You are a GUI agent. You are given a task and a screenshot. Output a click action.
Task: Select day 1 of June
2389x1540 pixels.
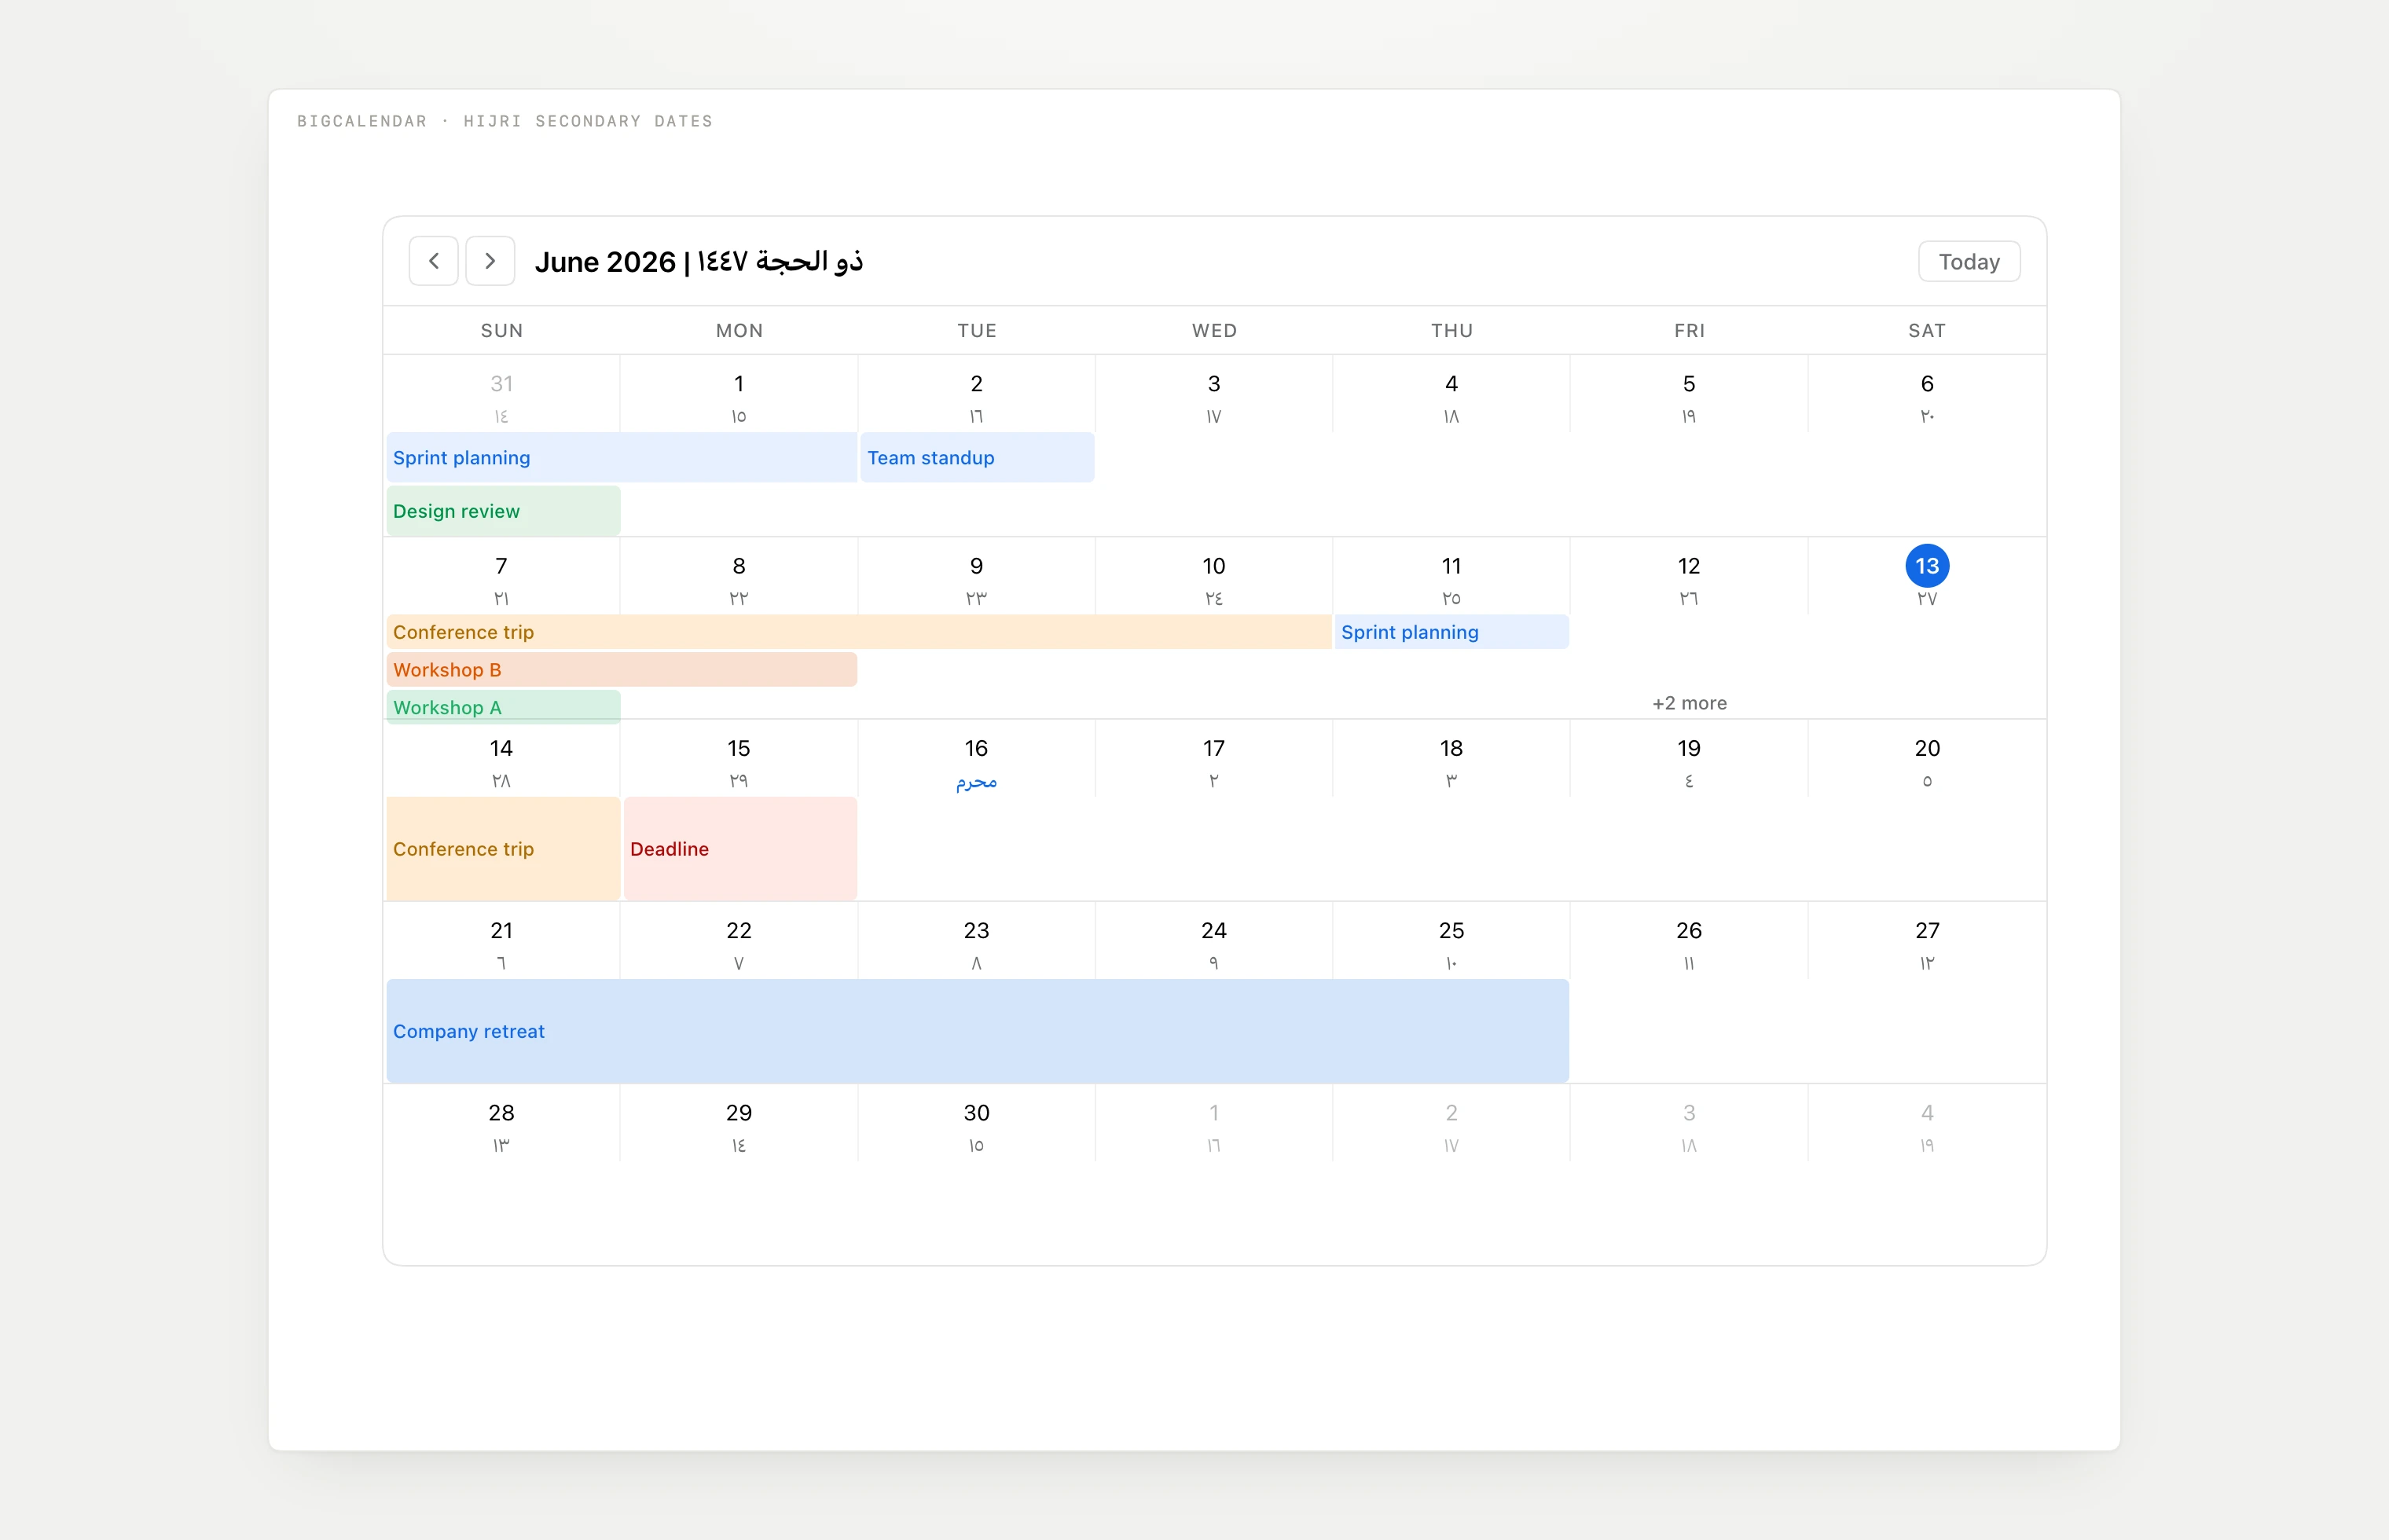[738, 384]
